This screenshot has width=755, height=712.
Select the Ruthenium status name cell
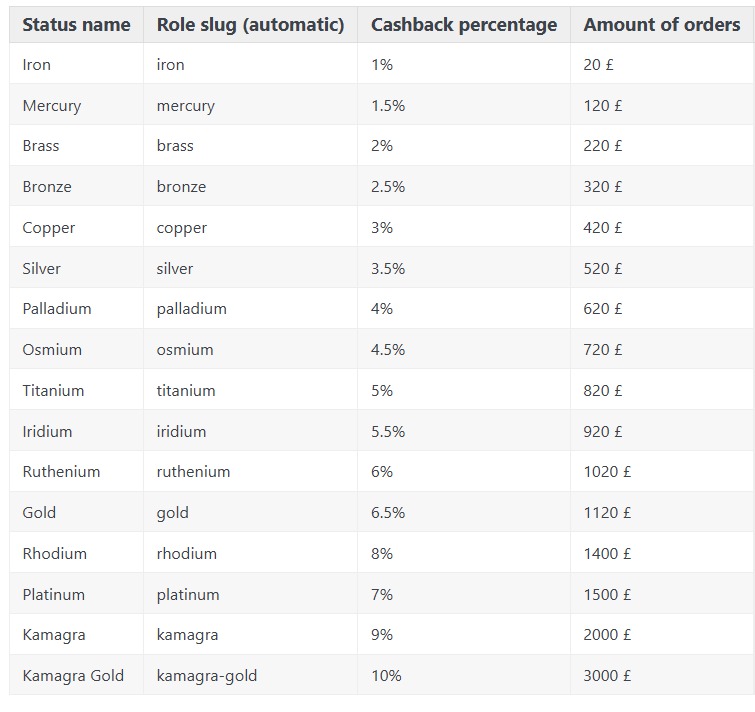(61, 472)
